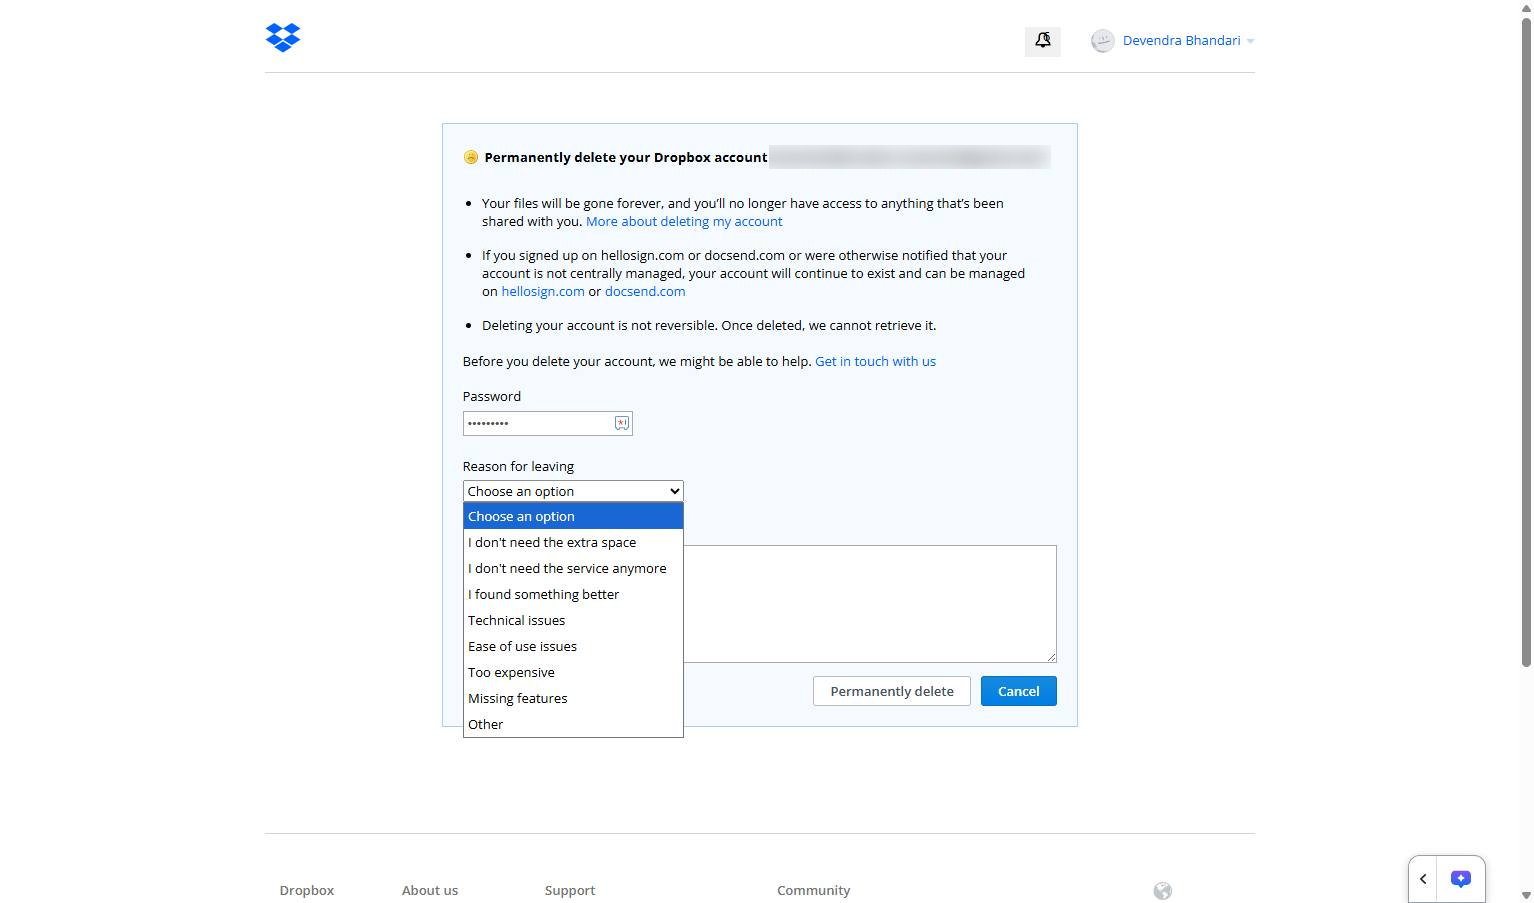The image size is (1534, 903).
Task: Click the page vertical scrollbar
Action: click(x=1526, y=340)
